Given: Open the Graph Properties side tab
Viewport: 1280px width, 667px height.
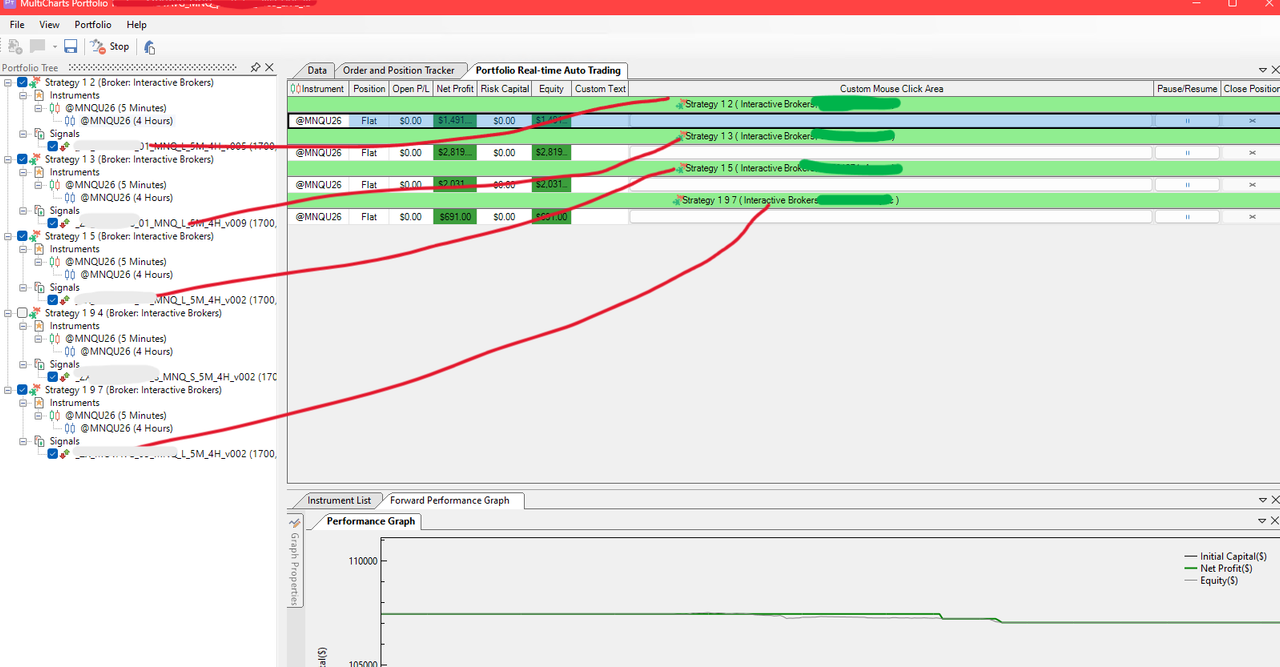Looking at the screenshot, I should pos(295,562).
